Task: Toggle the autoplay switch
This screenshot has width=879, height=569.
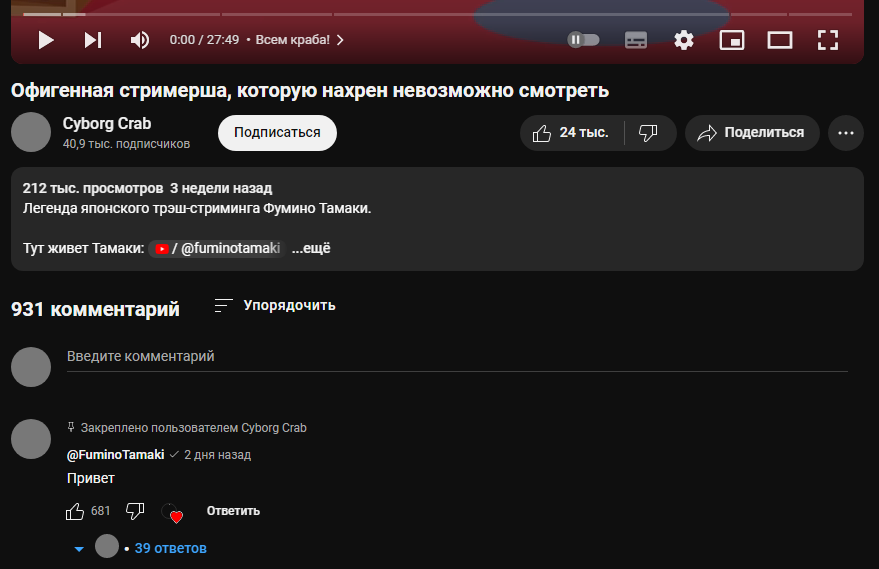Action: coord(583,40)
